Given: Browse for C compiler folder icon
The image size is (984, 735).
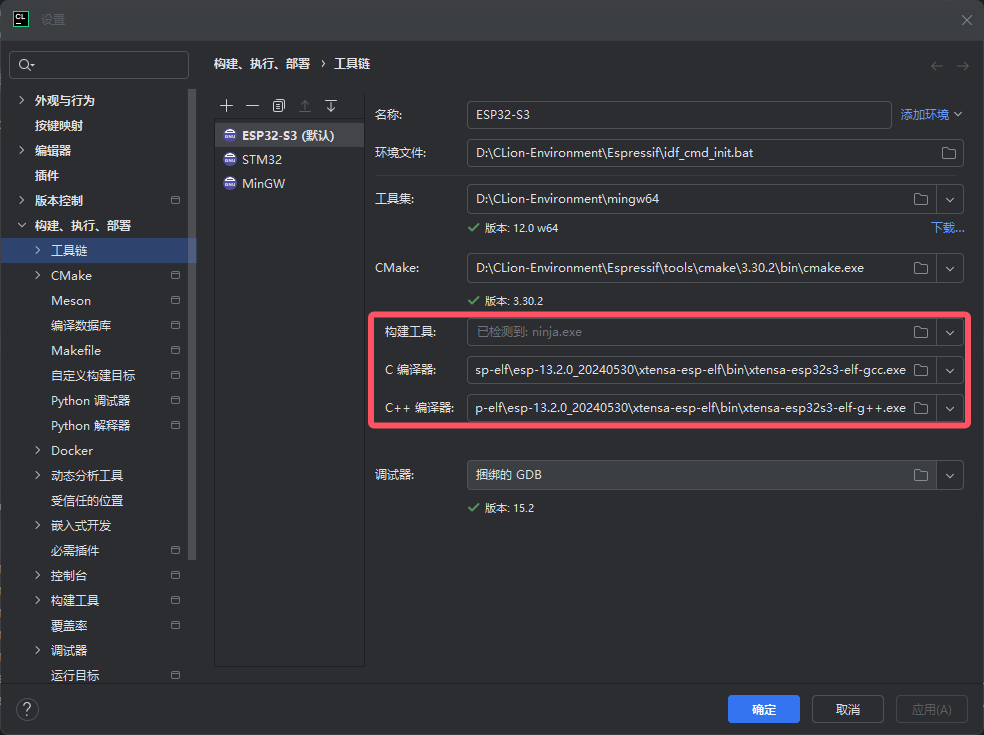Looking at the screenshot, I should (921, 370).
